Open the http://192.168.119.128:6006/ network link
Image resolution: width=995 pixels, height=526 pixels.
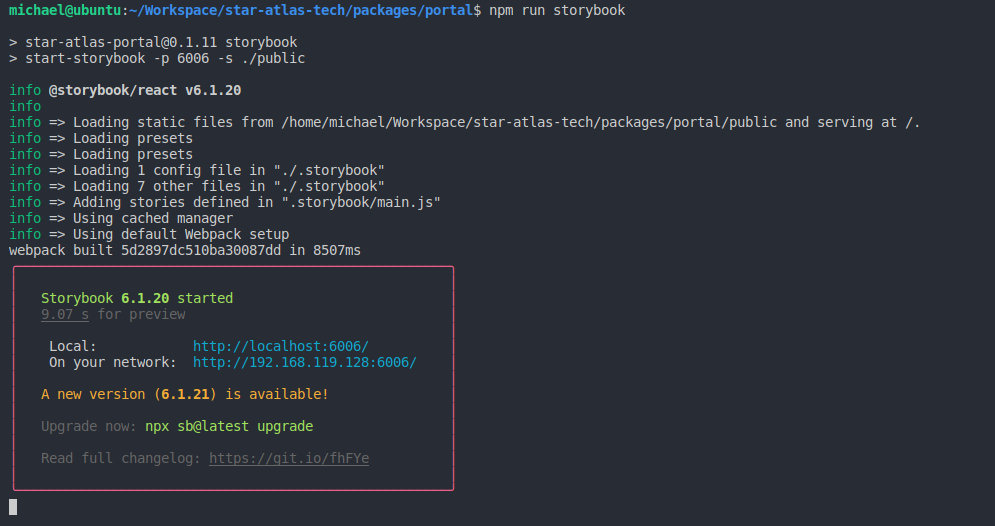(305, 362)
